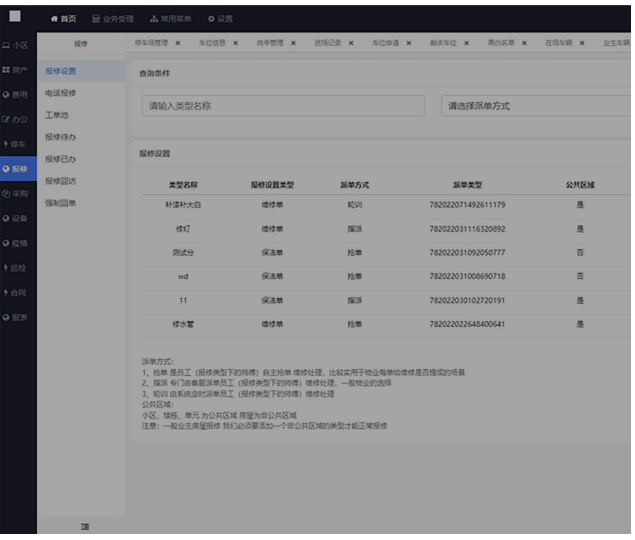Screen dimensions: 635x540
Task: Close the 停车场管理 tab
Action: point(178,43)
